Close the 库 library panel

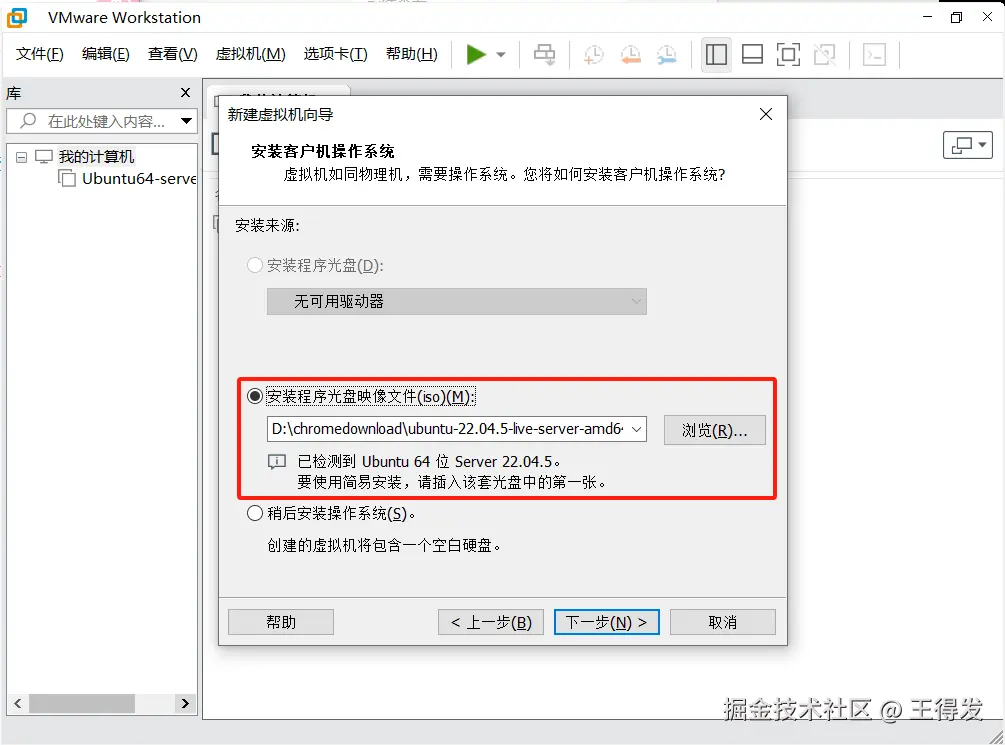[186, 93]
